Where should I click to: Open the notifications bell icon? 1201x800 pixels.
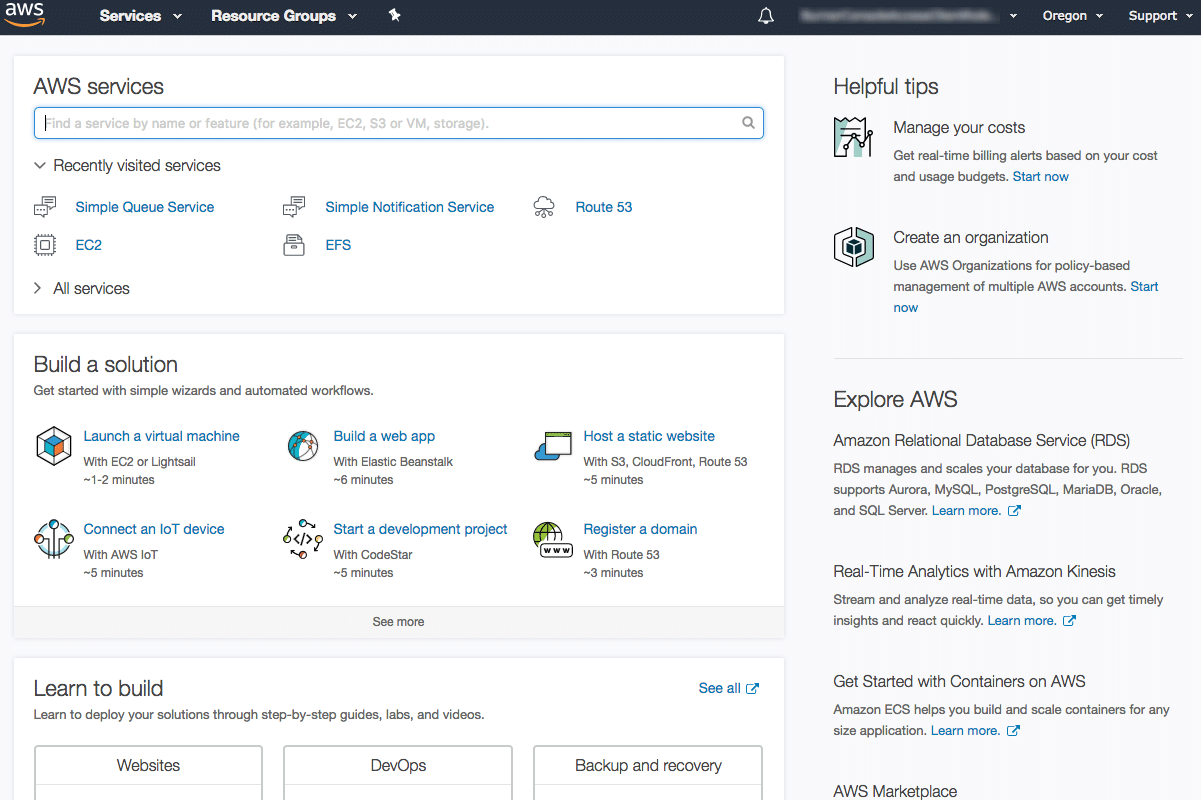765,15
